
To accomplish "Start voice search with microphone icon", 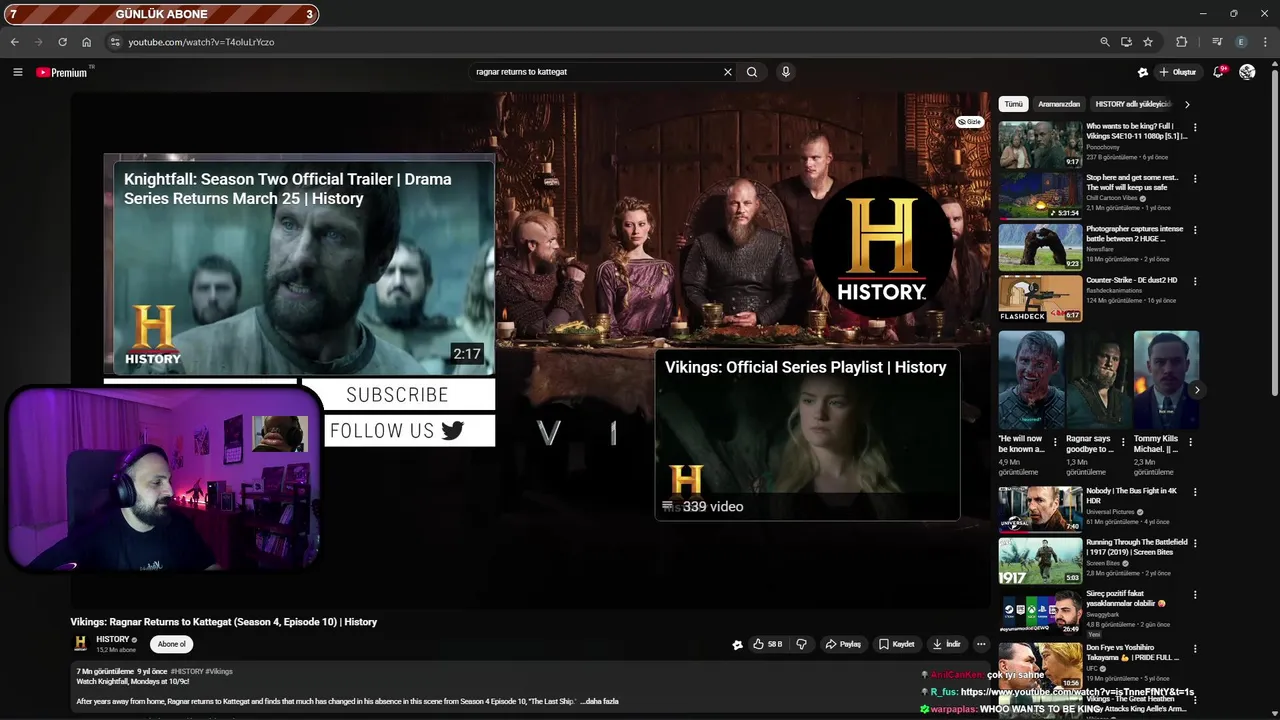I will point(786,72).
